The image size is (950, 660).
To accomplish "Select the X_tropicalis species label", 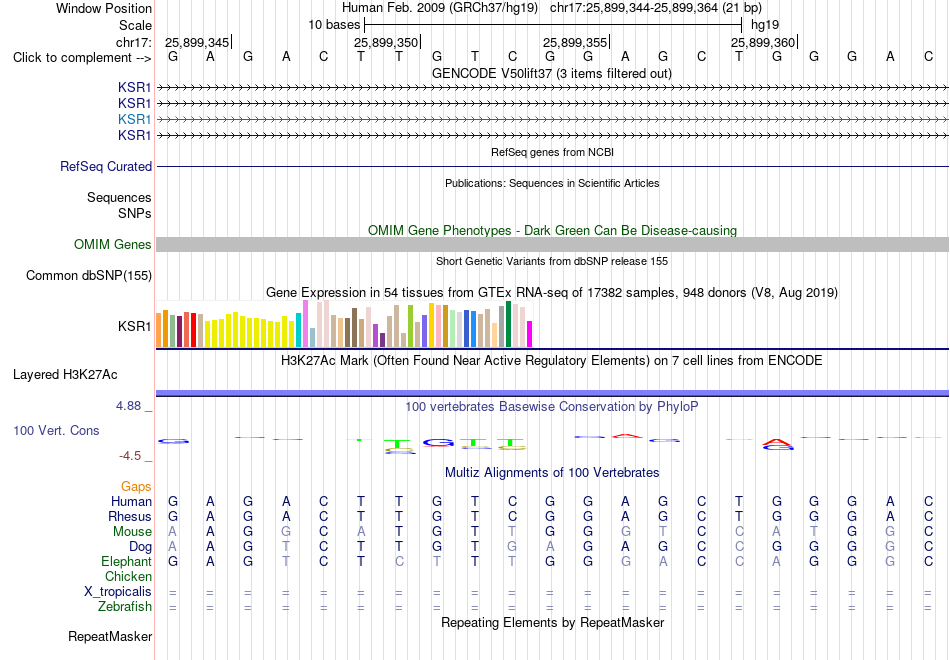I will coord(118,592).
